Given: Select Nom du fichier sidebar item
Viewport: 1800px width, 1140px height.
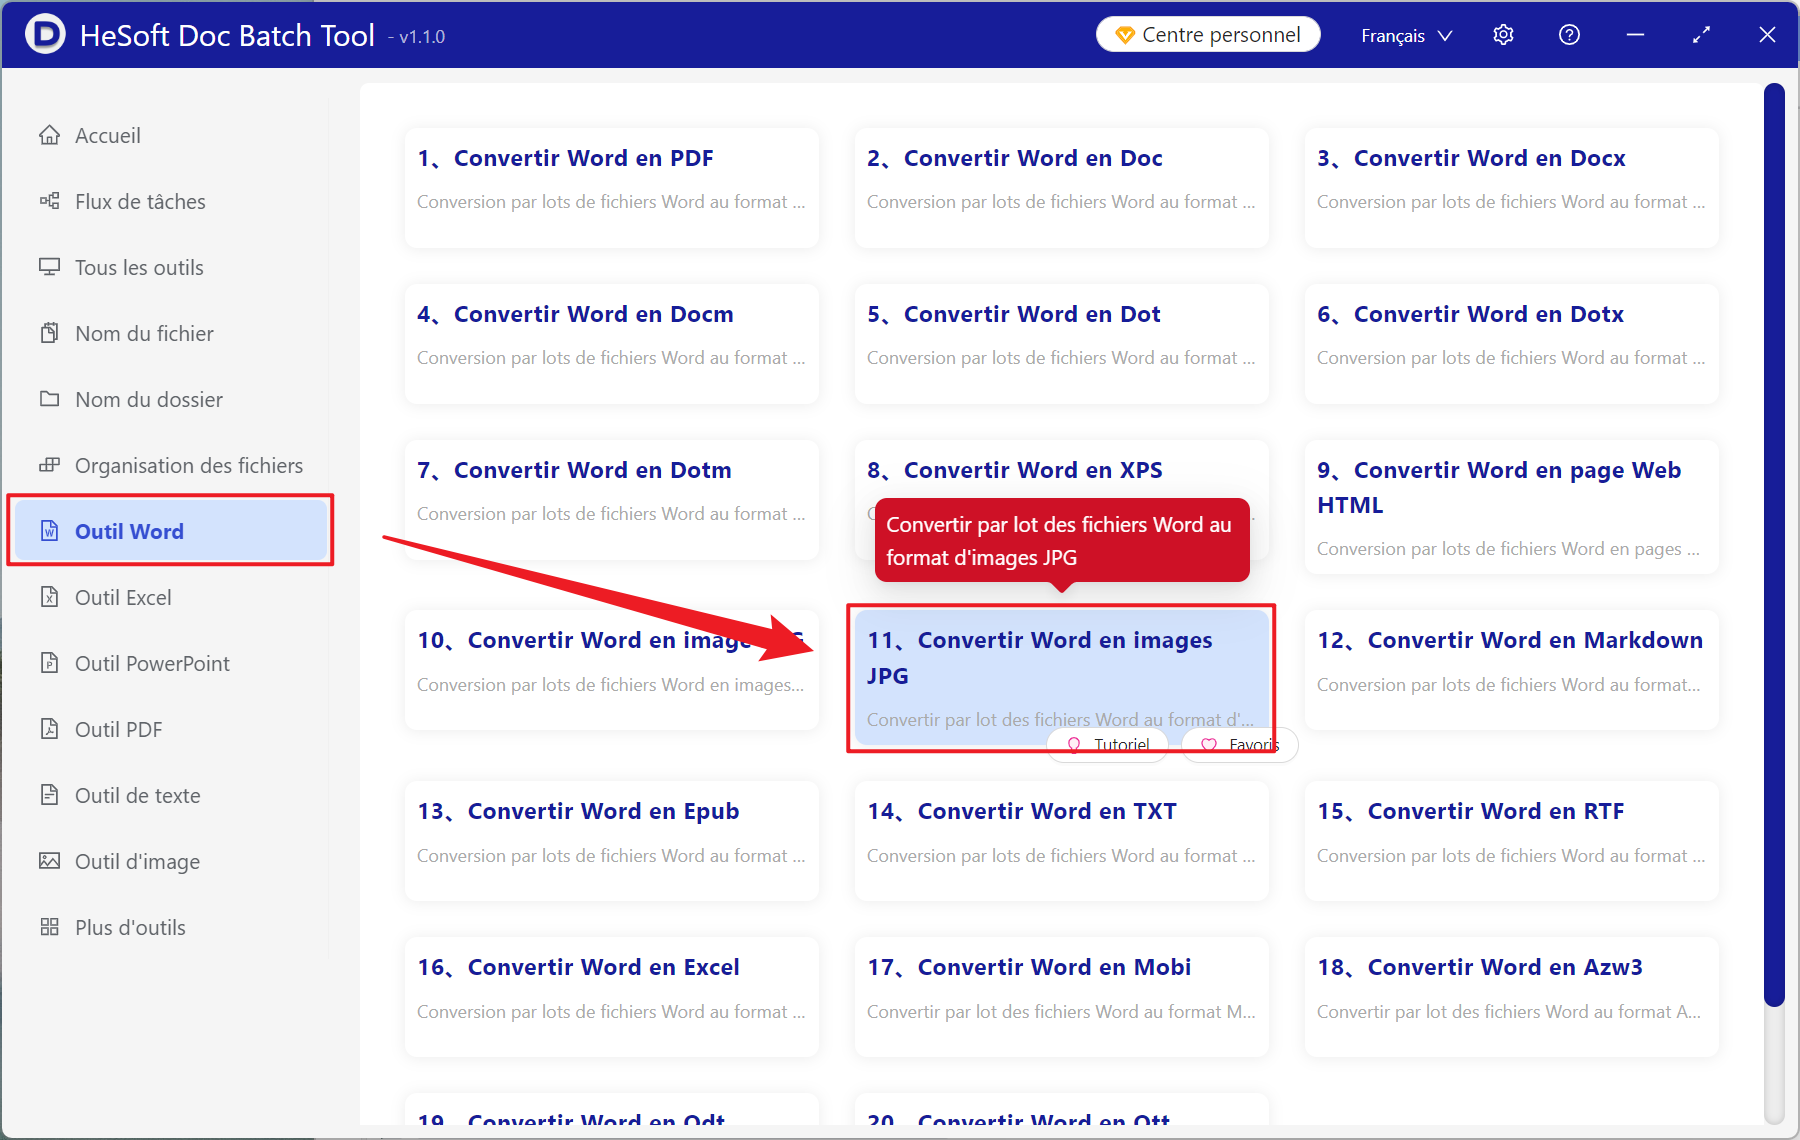Looking at the screenshot, I should tap(170, 333).
